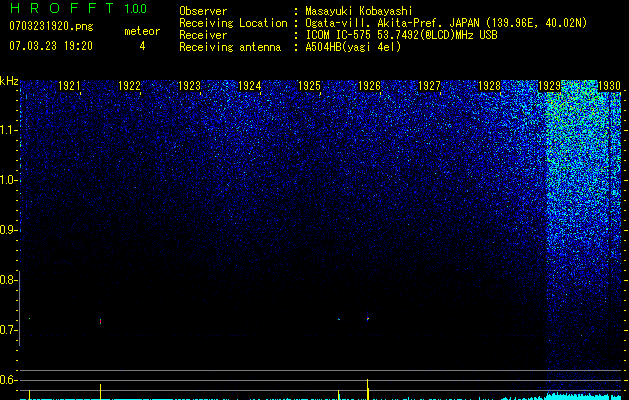This screenshot has height=400, width=629.
Task: Click the version number 1.0.0
Action: (136, 8)
